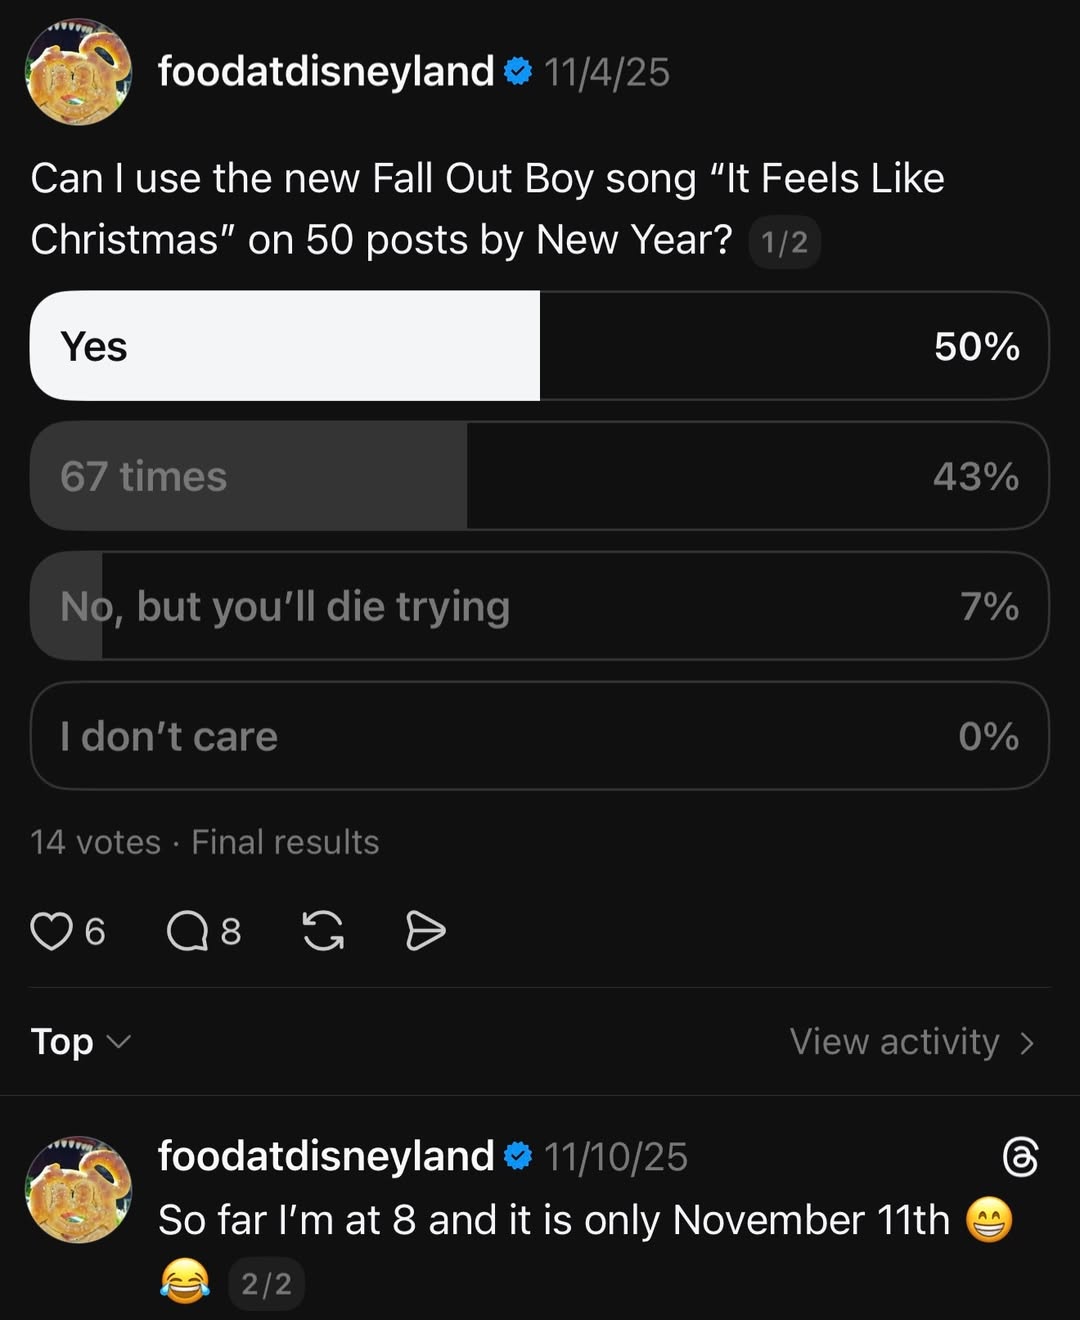Open the Top sort dropdown

80,1042
